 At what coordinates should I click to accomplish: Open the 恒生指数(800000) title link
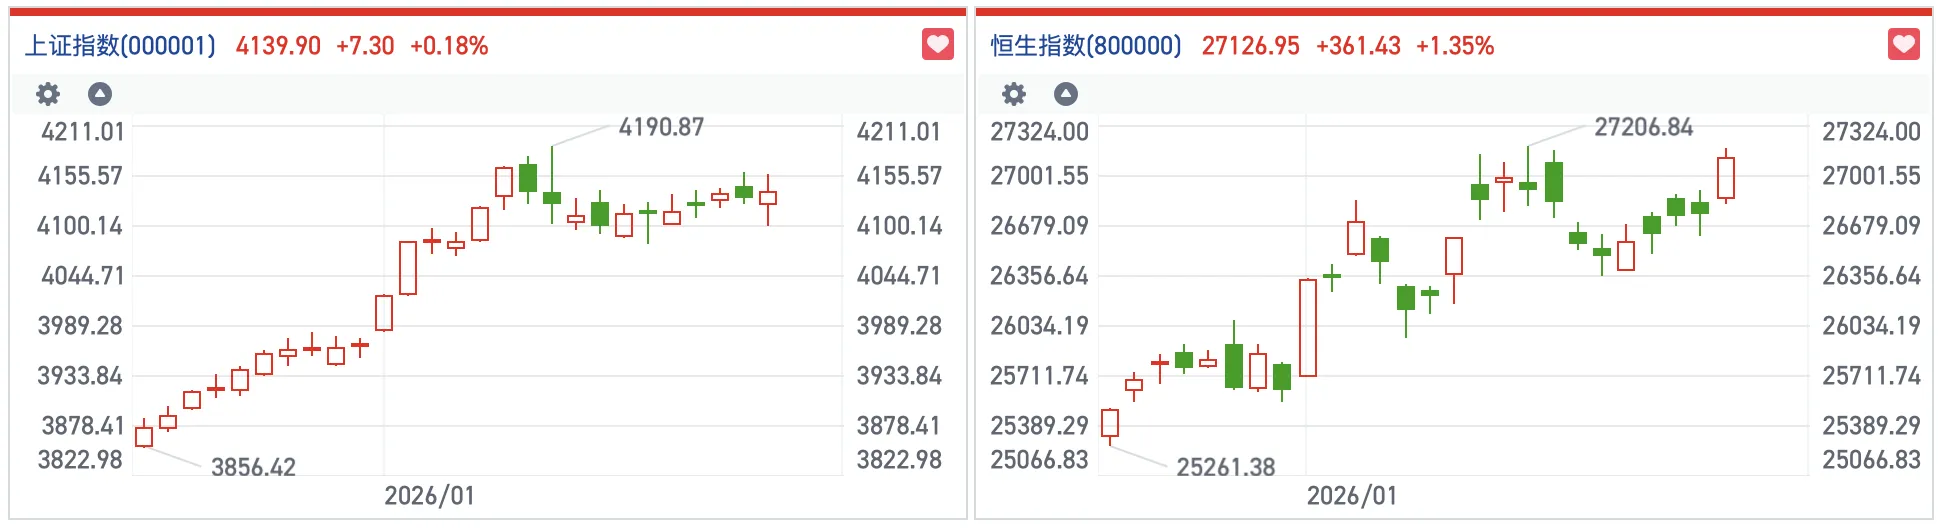point(1086,46)
